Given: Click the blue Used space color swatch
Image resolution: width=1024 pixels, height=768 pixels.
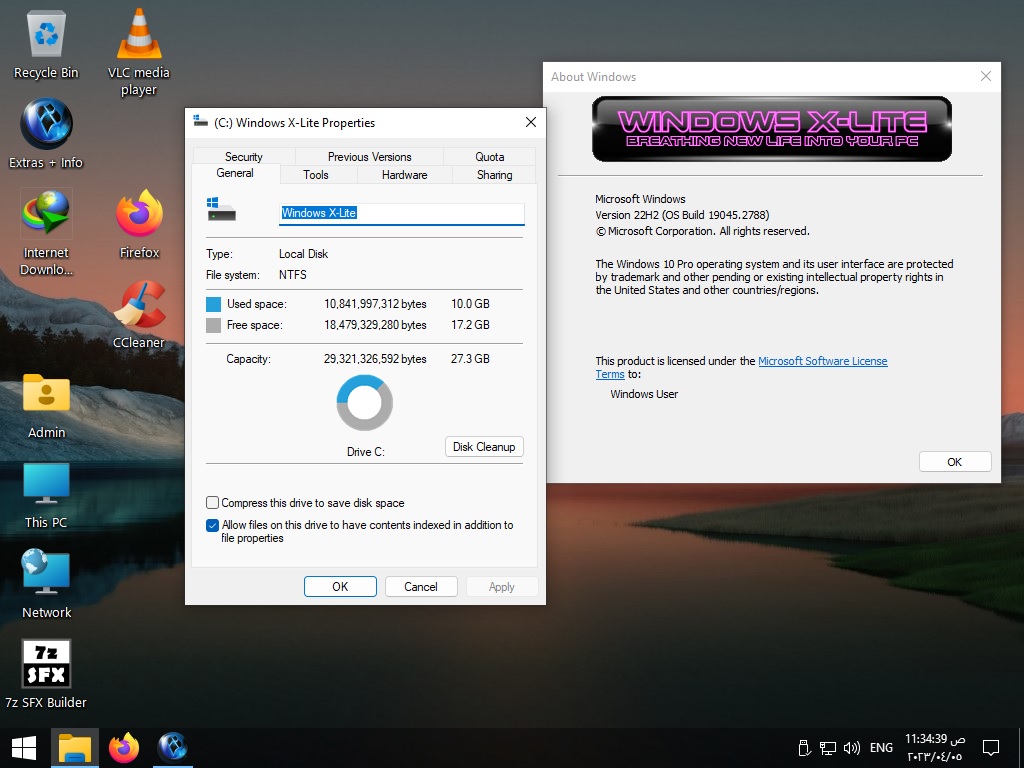Looking at the screenshot, I should tap(214, 304).
